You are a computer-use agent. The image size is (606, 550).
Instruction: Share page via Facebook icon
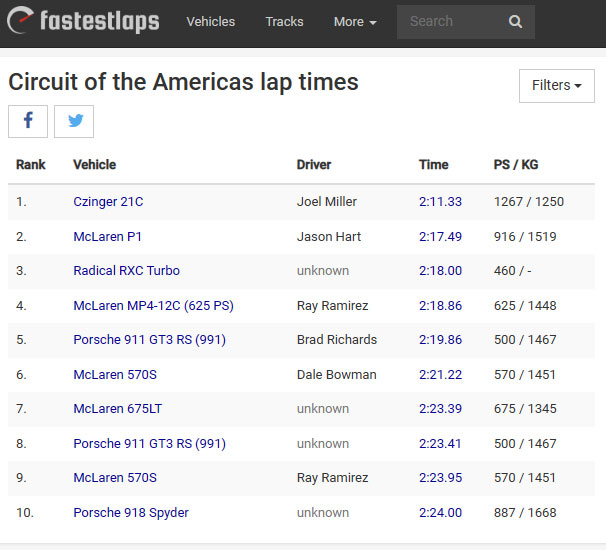(x=28, y=121)
